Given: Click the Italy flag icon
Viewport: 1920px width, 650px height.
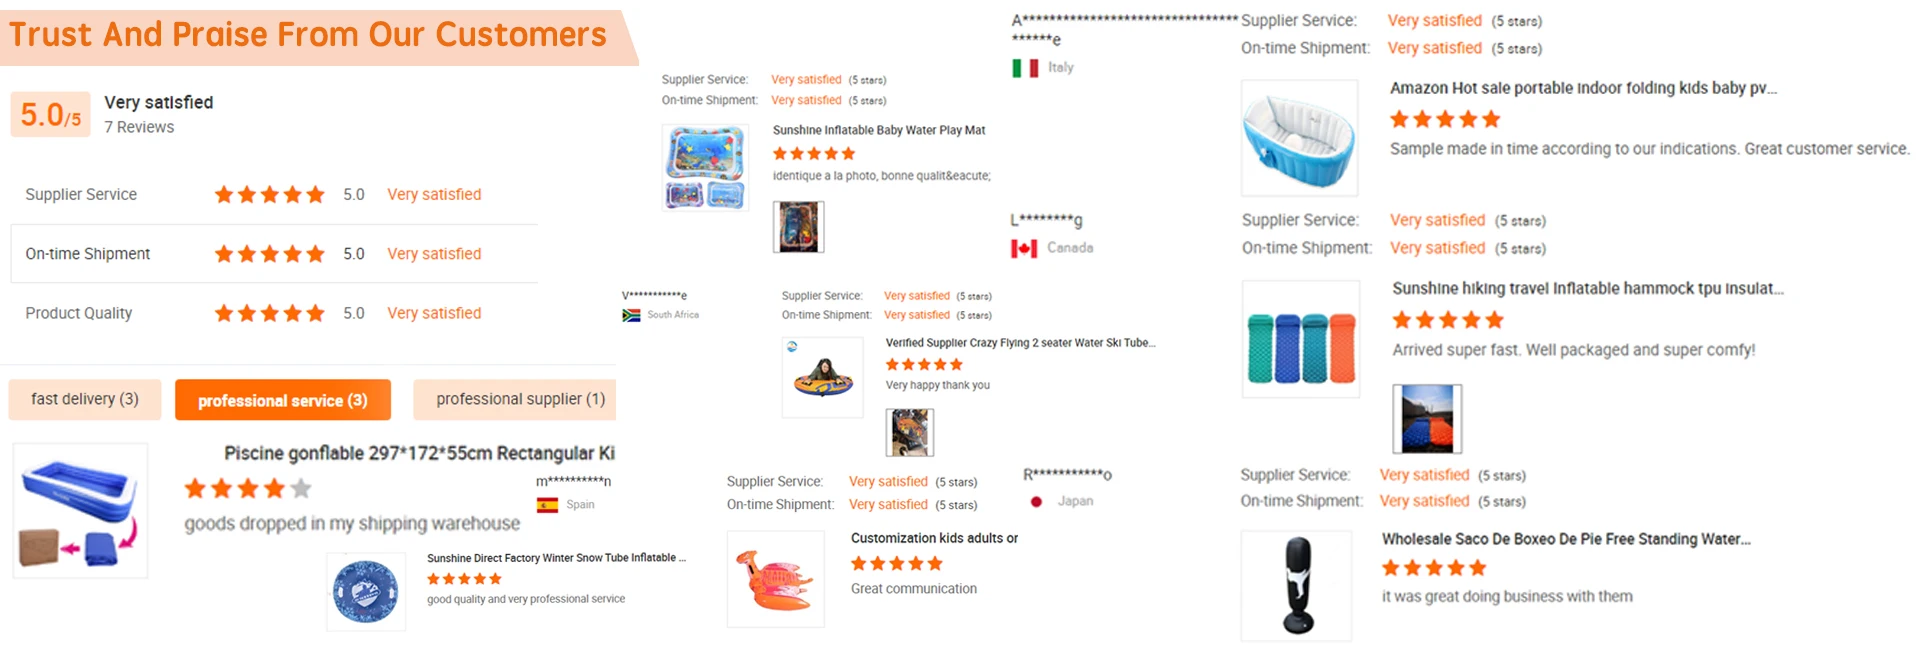Looking at the screenshot, I should click(x=1025, y=68).
